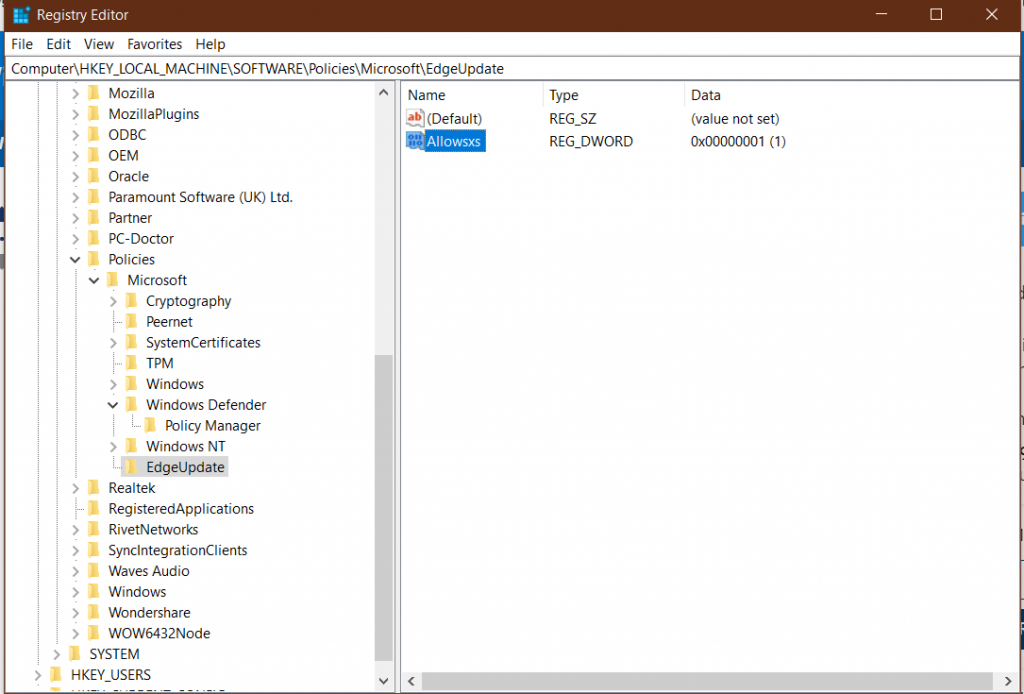This screenshot has height=694, width=1024.
Task: Click the PC-Doctor folder icon
Action: point(94,238)
